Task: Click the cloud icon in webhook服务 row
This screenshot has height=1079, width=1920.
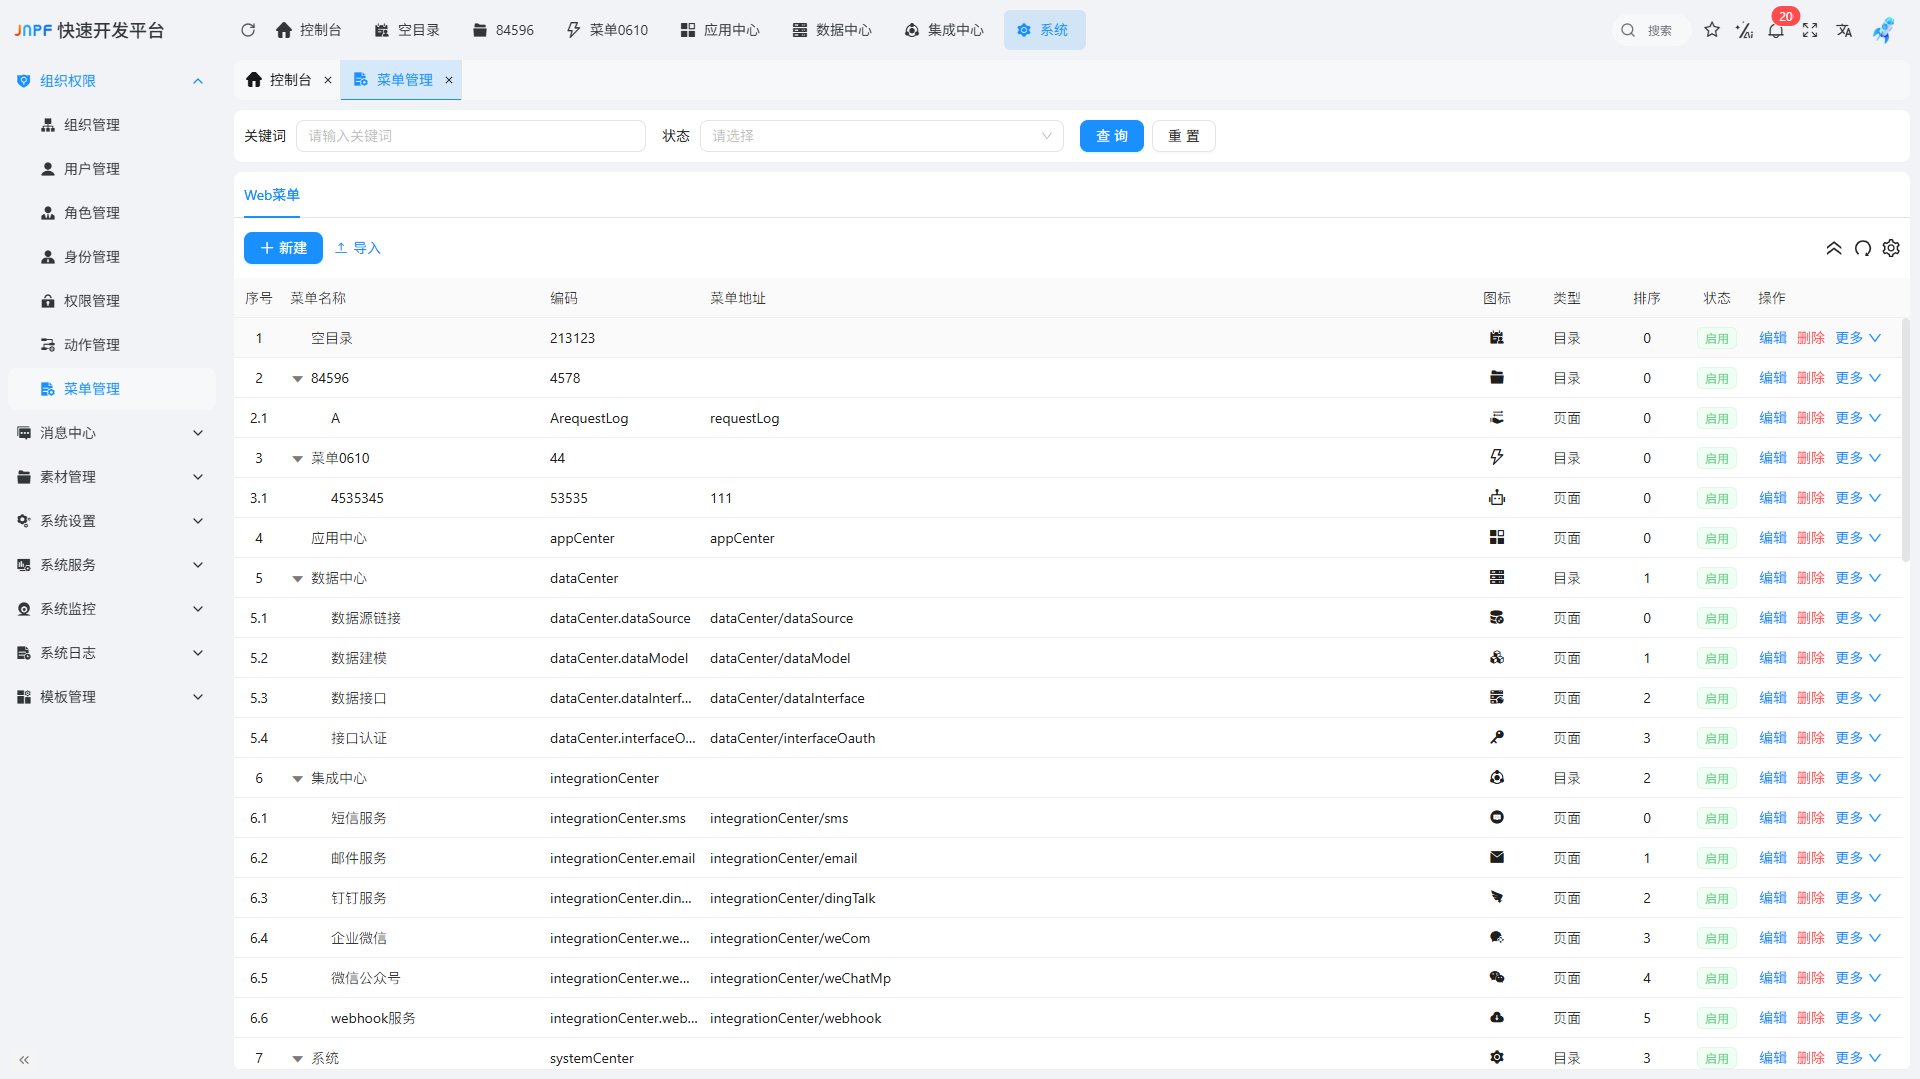Action: 1497,1018
